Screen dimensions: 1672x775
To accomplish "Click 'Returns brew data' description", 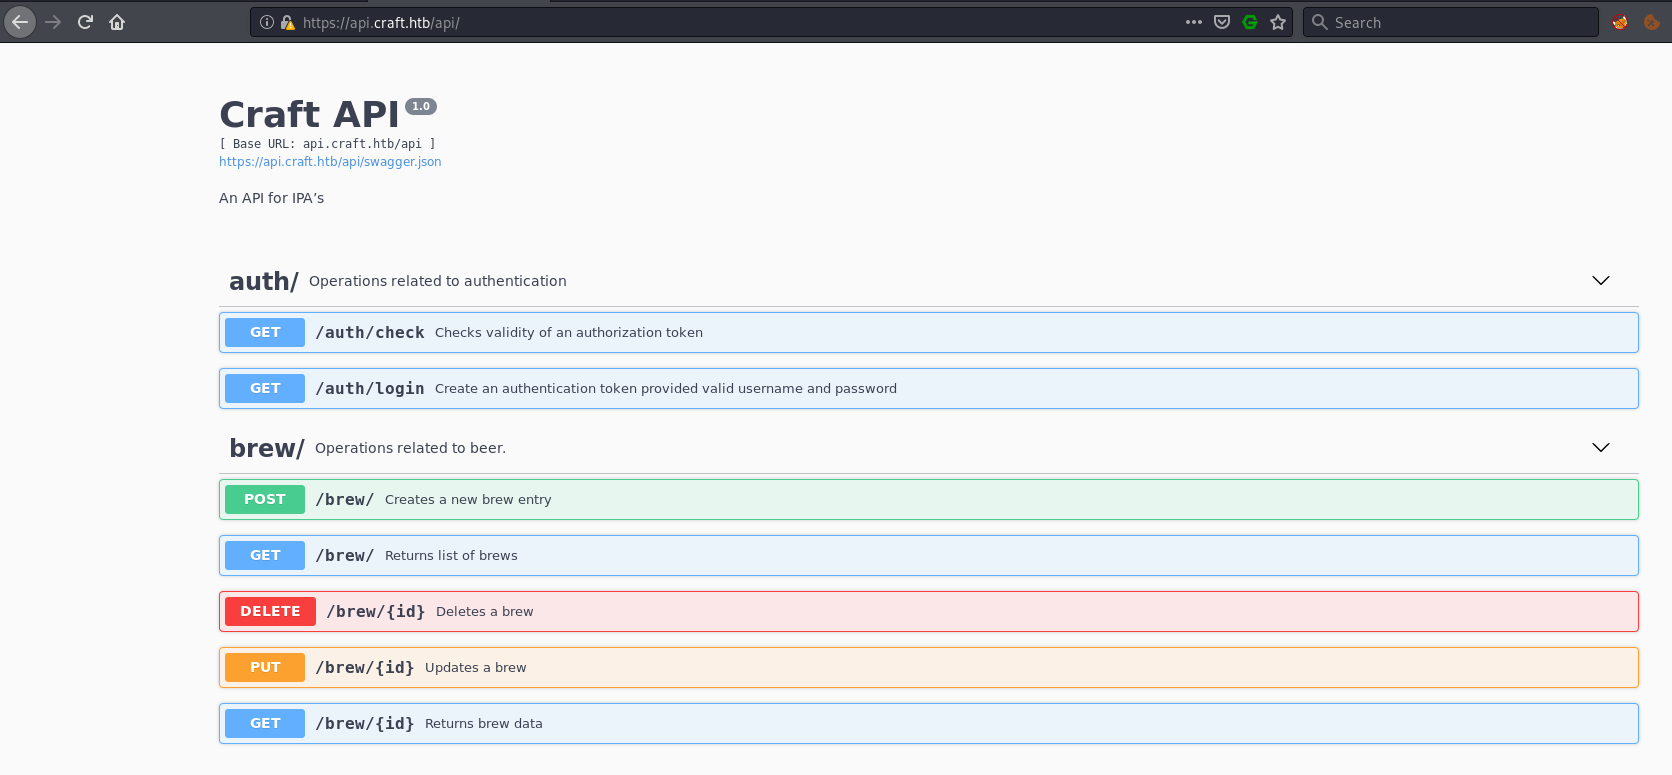I will tap(484, 723).
